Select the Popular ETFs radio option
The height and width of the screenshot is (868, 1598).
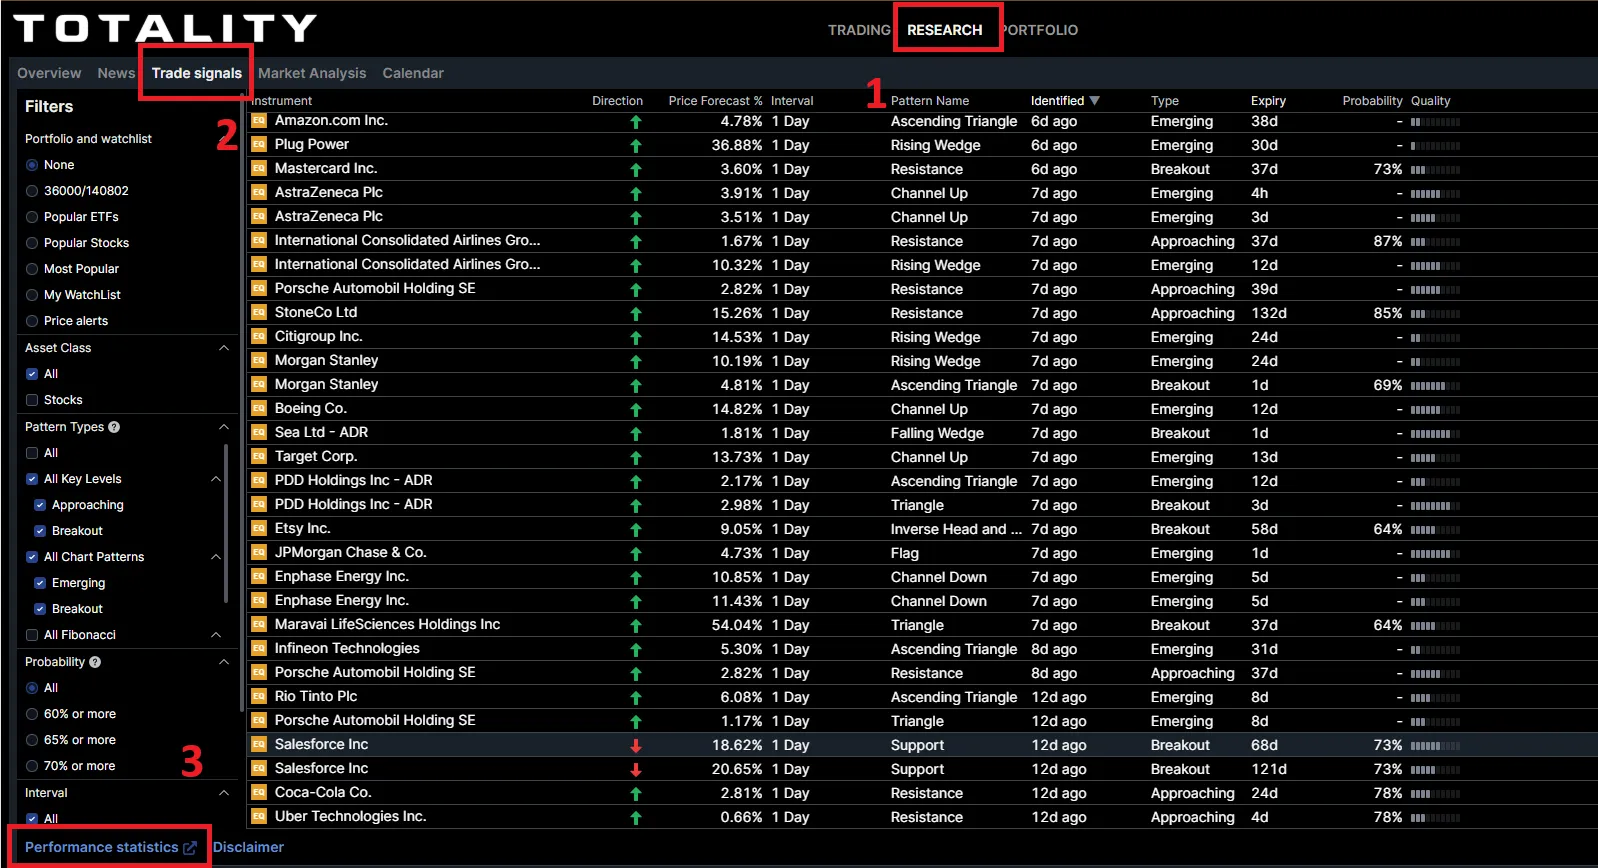(32, 217)
